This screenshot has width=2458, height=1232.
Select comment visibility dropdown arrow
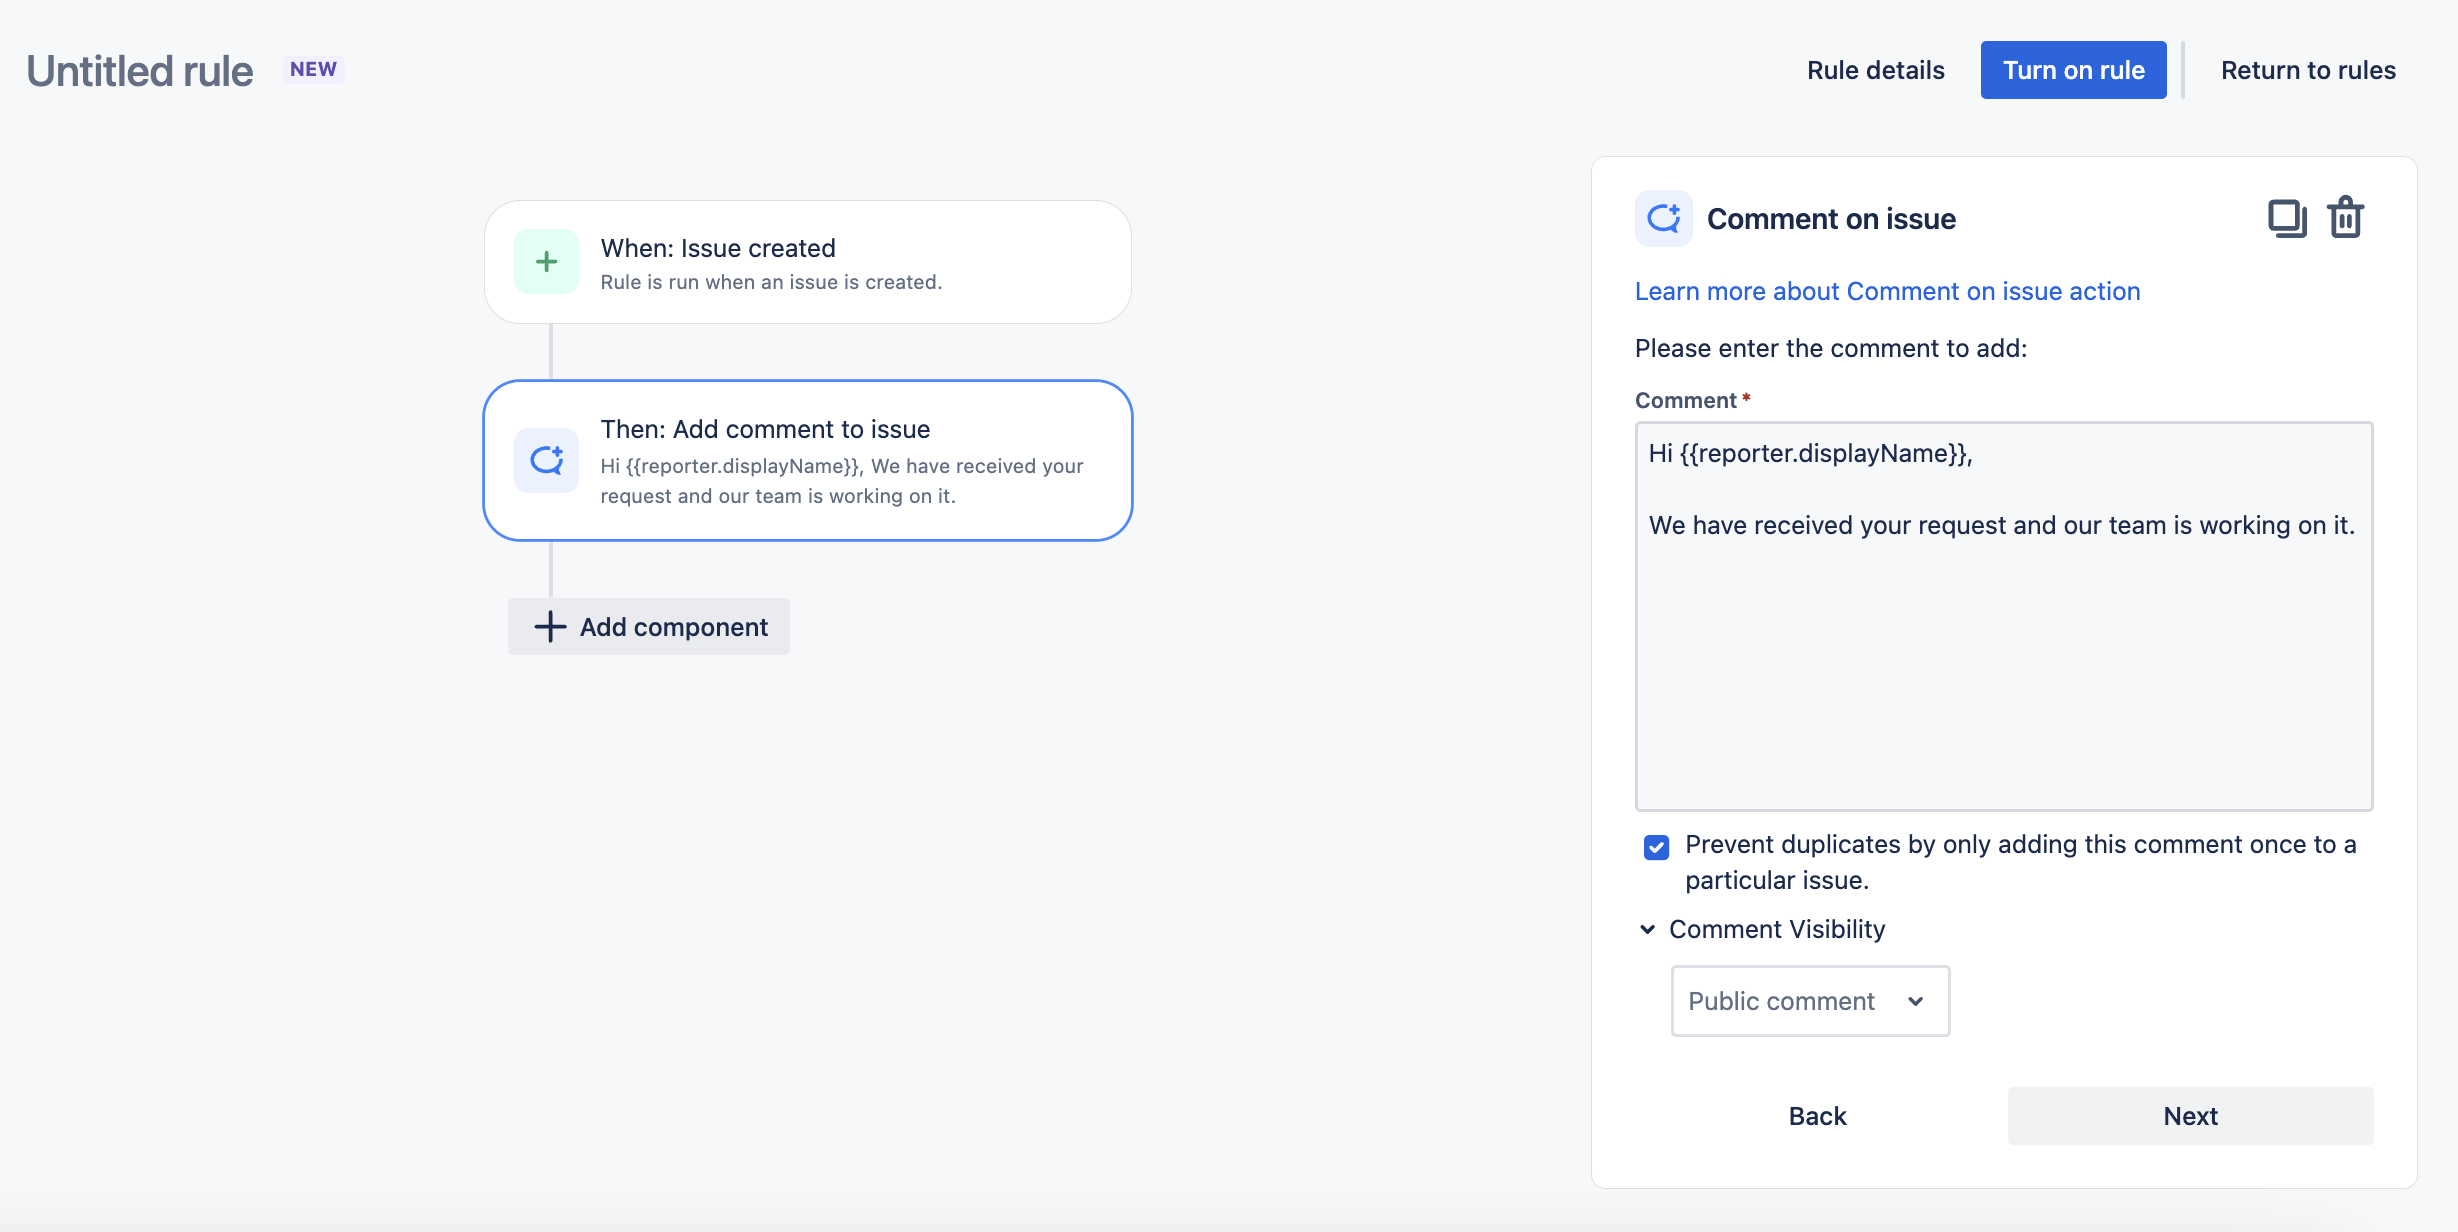click(1918, 999)
